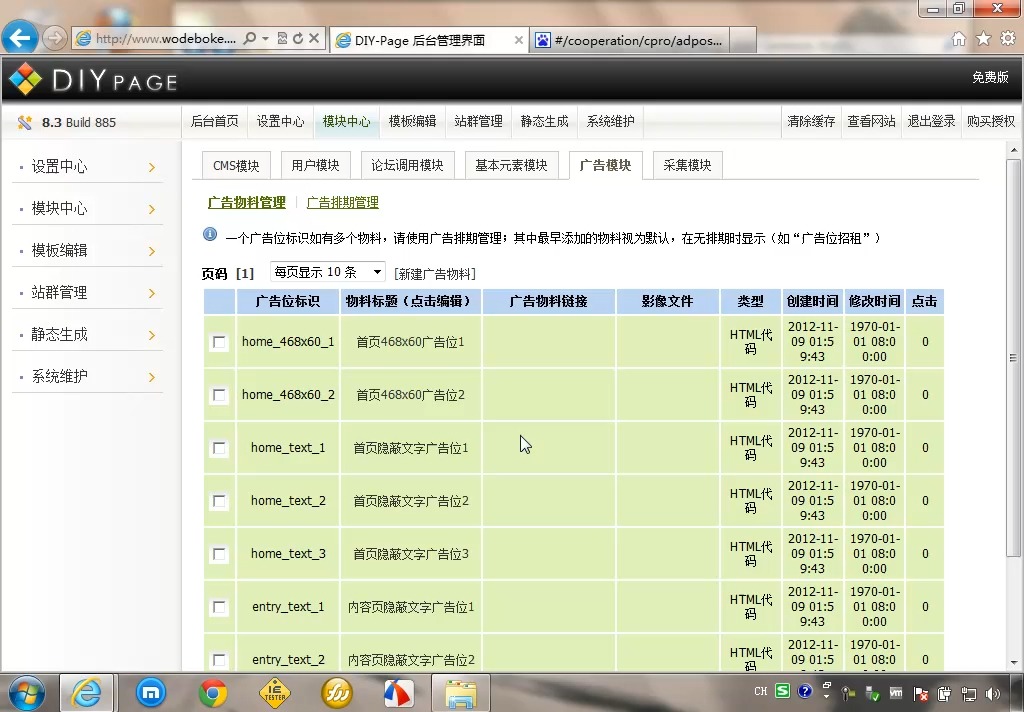Open IE Tester from the taskbar

(275, 693)
